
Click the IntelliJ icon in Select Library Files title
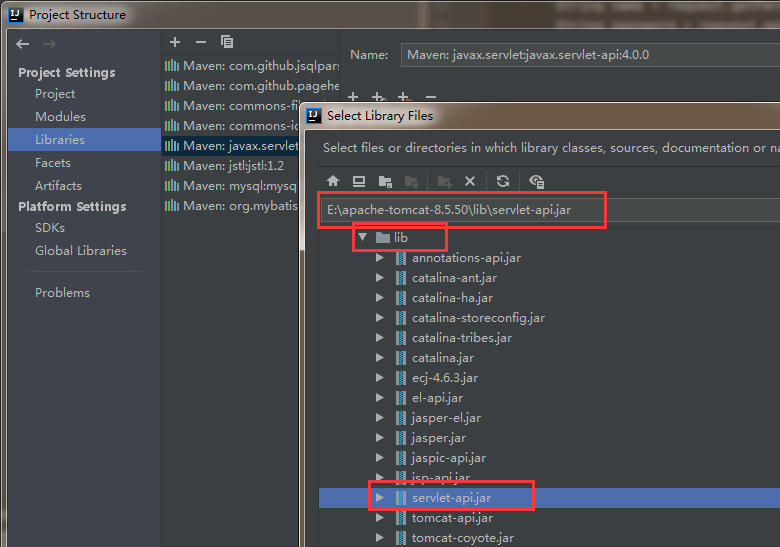[314, 116]
